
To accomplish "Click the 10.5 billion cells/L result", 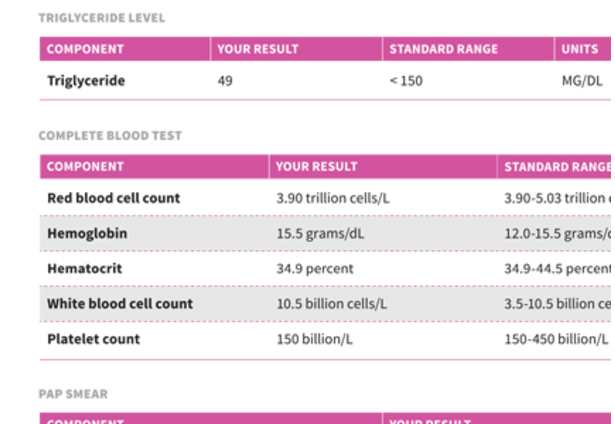I will [332, 304].
